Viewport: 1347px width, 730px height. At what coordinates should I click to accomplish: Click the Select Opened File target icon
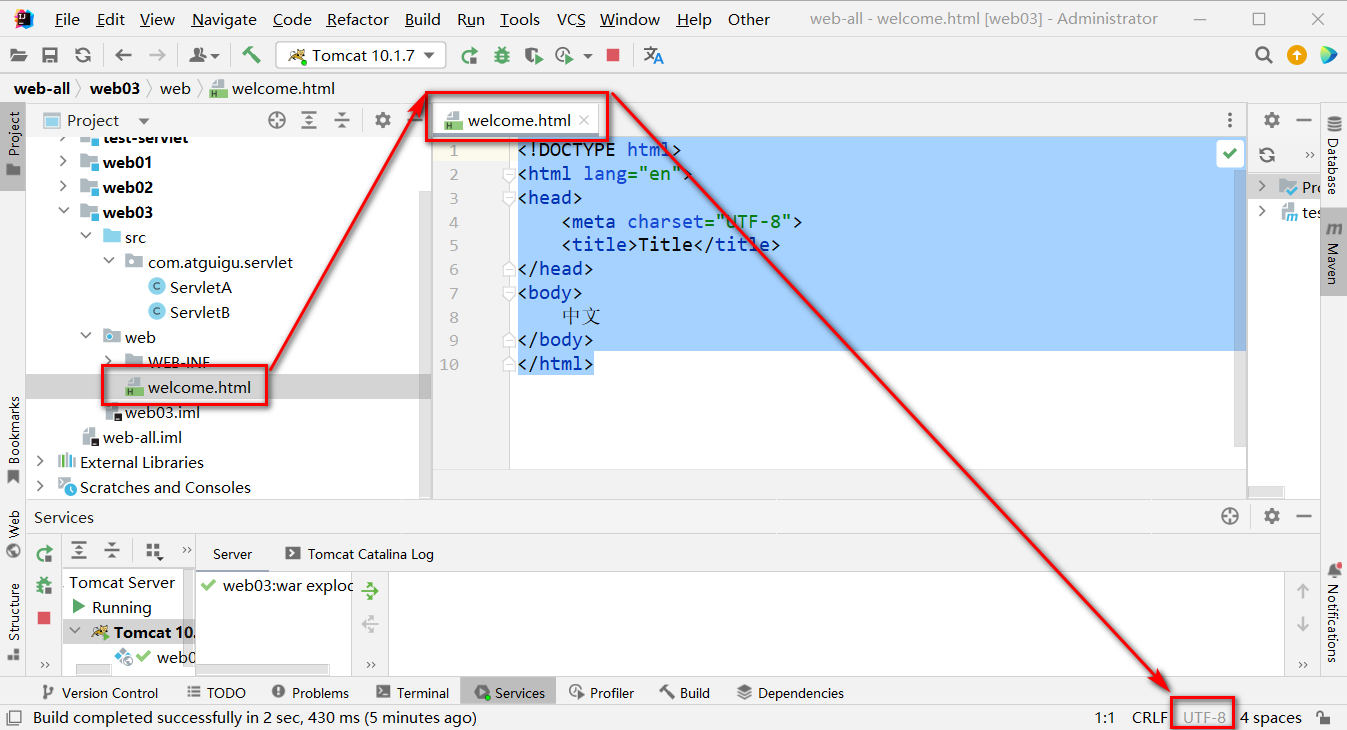(277, 121)
